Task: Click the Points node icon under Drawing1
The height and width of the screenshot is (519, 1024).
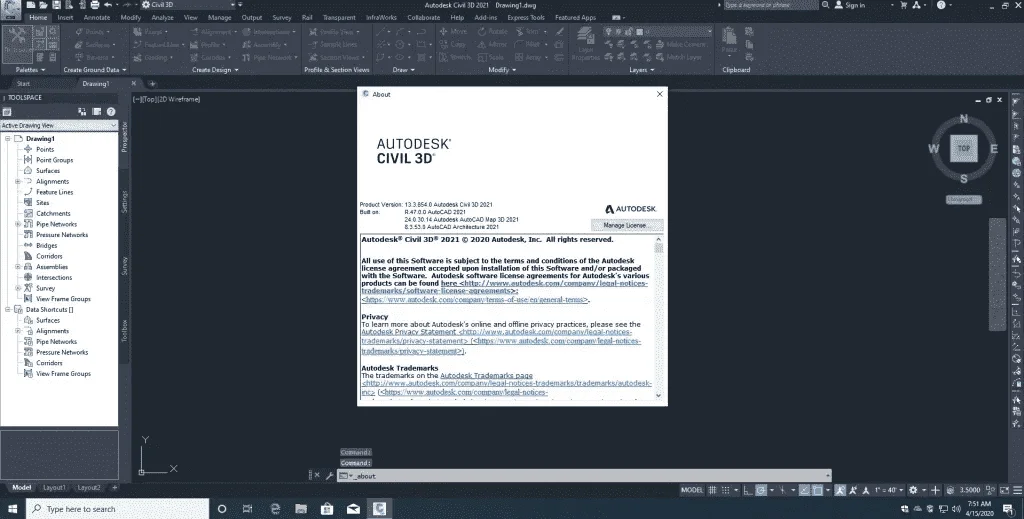Action: 28,149
